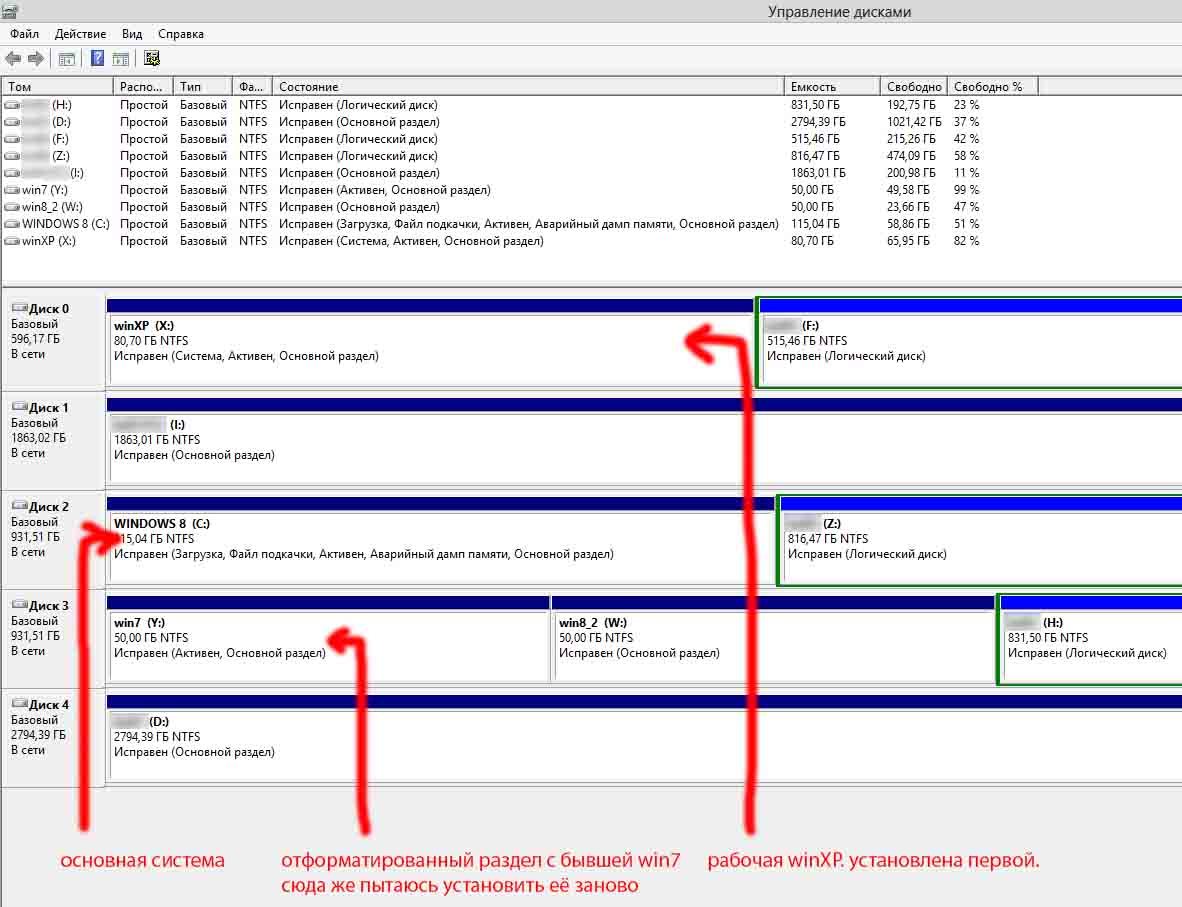Click status 'Исправен (Система, Активен, Основной раздел)' in list
The height and width of the screenshot is (907, 1182).
pos(411,241)
